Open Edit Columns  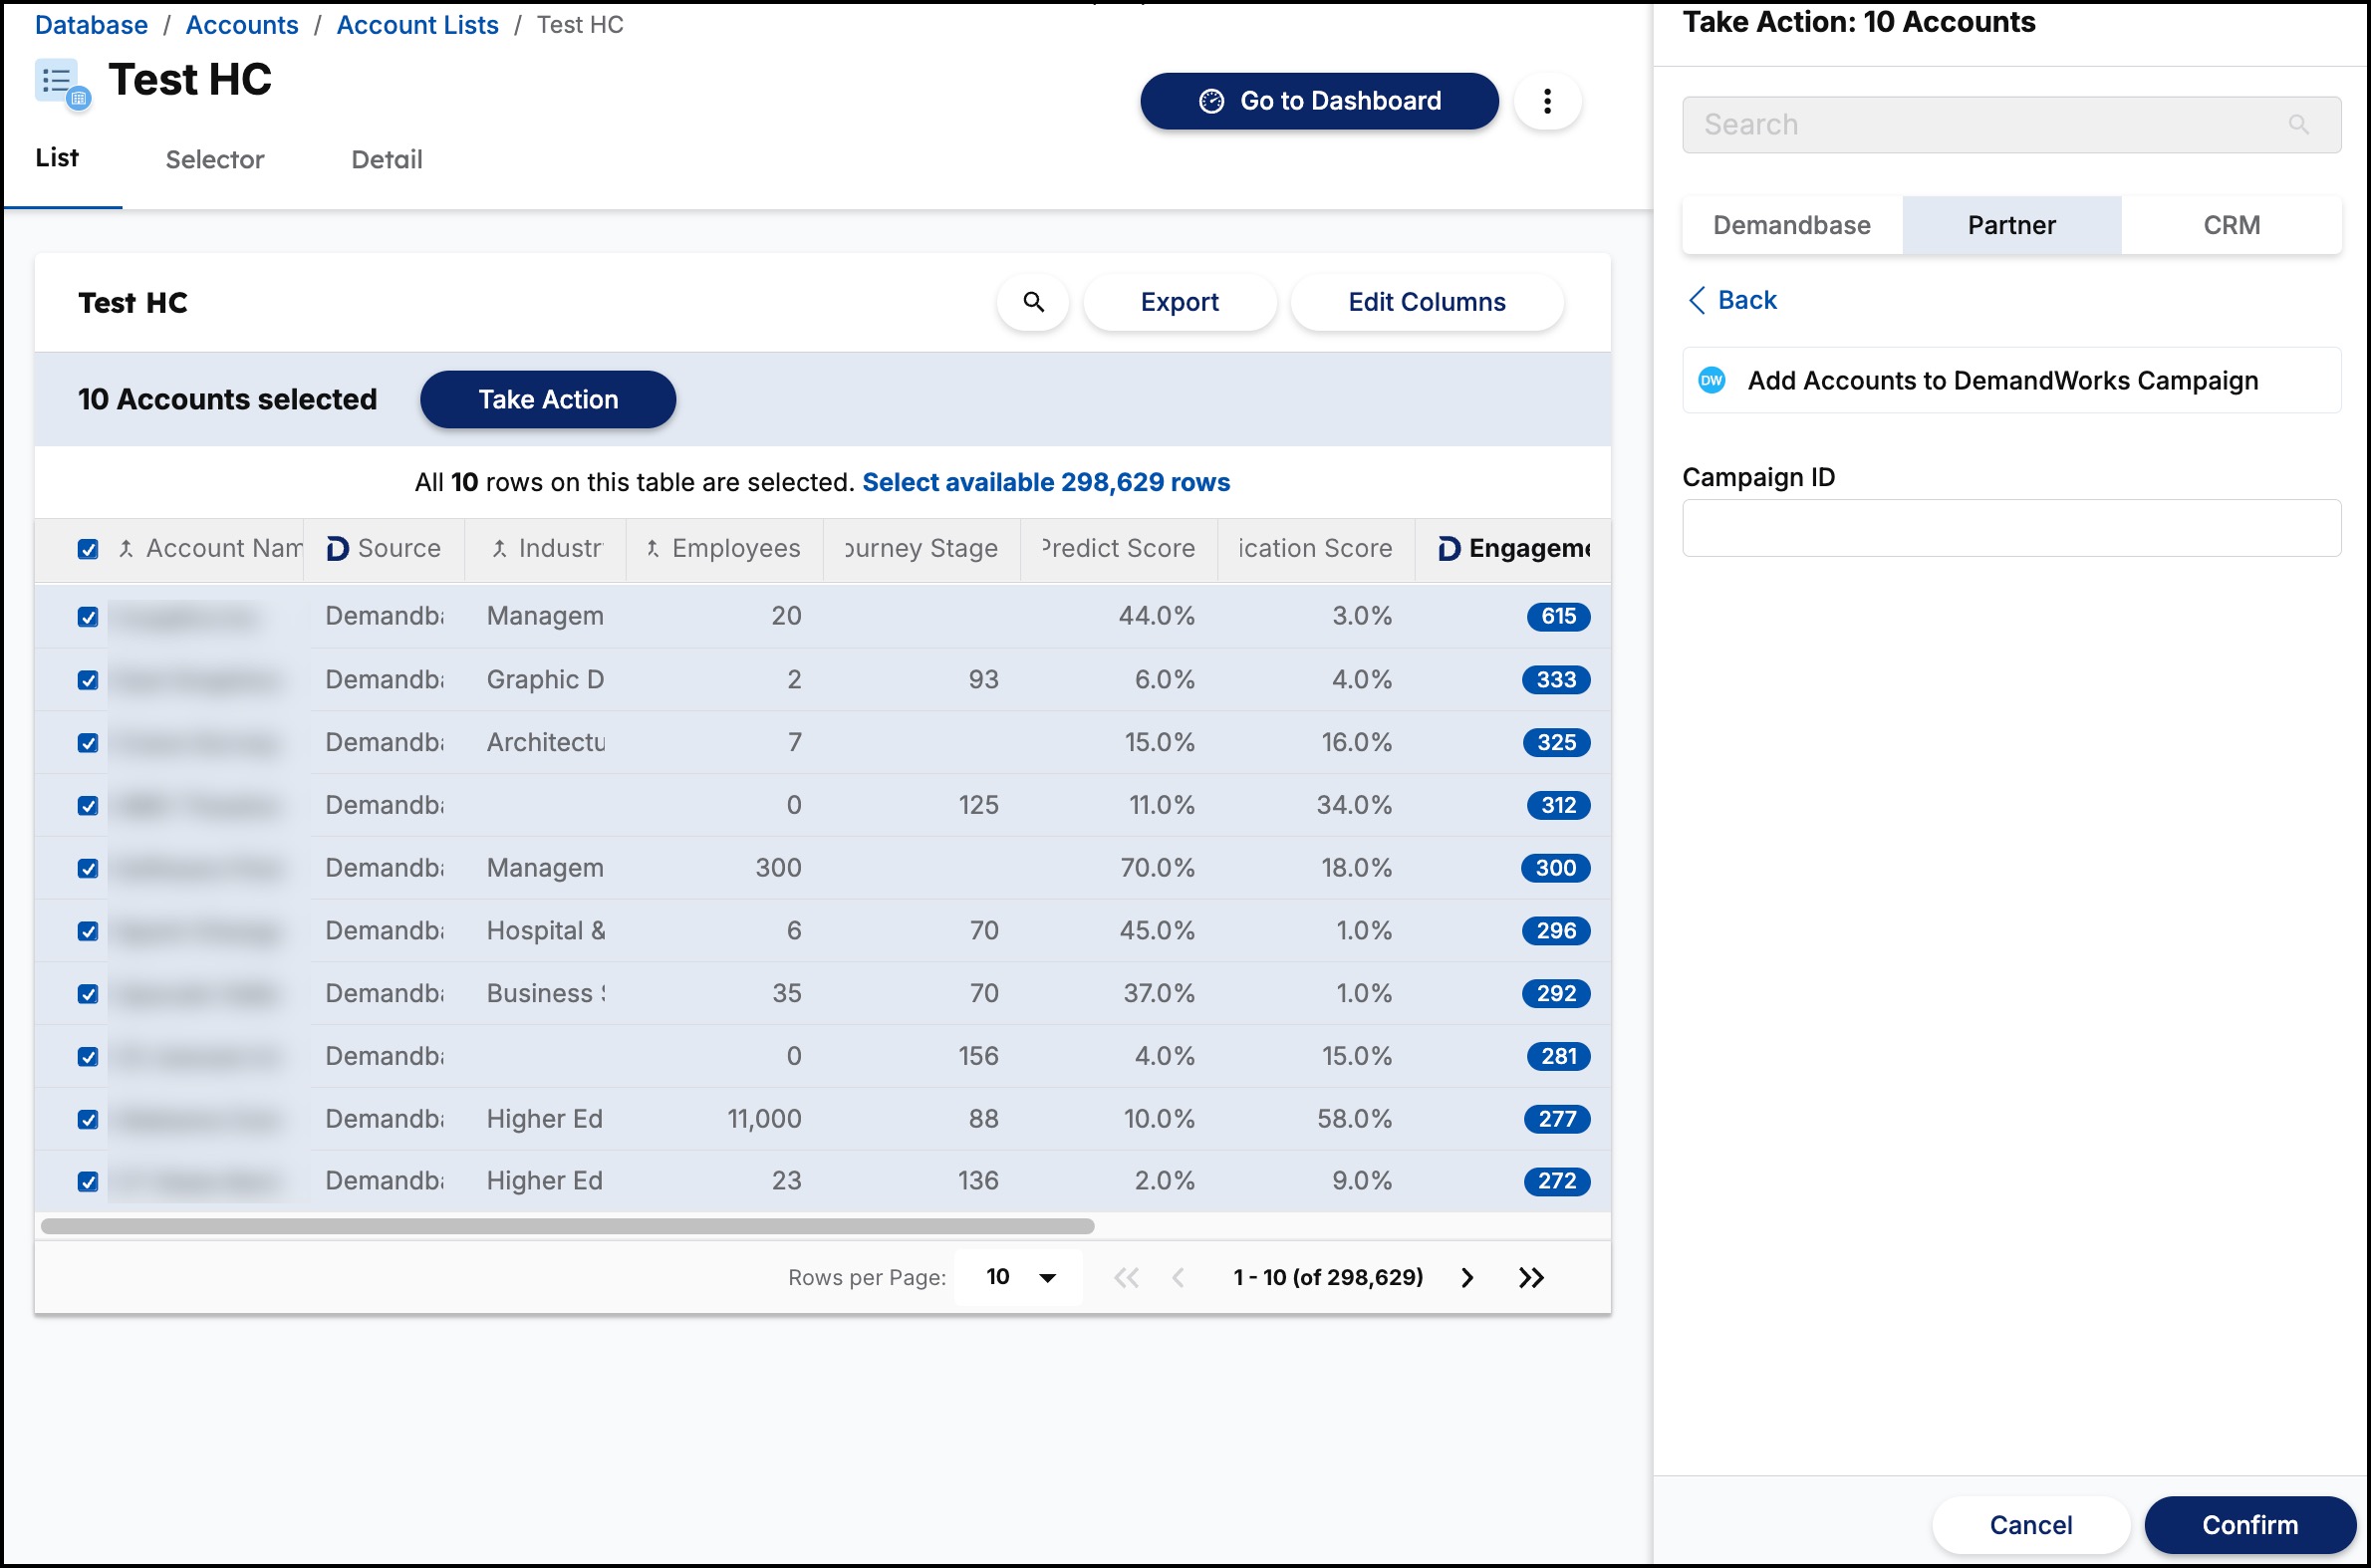pyautogui.click(x=1427, y=302)
